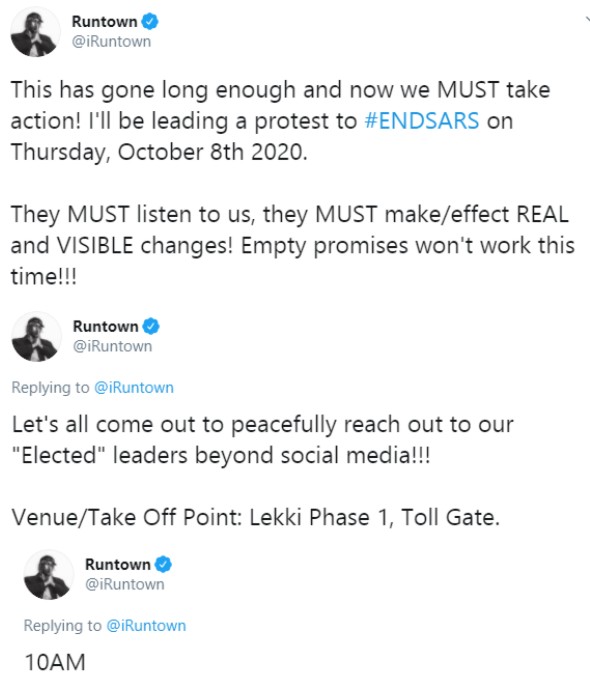
Task: Click the @iRuntown reply mention above 10AM
Action: (147, 625)
